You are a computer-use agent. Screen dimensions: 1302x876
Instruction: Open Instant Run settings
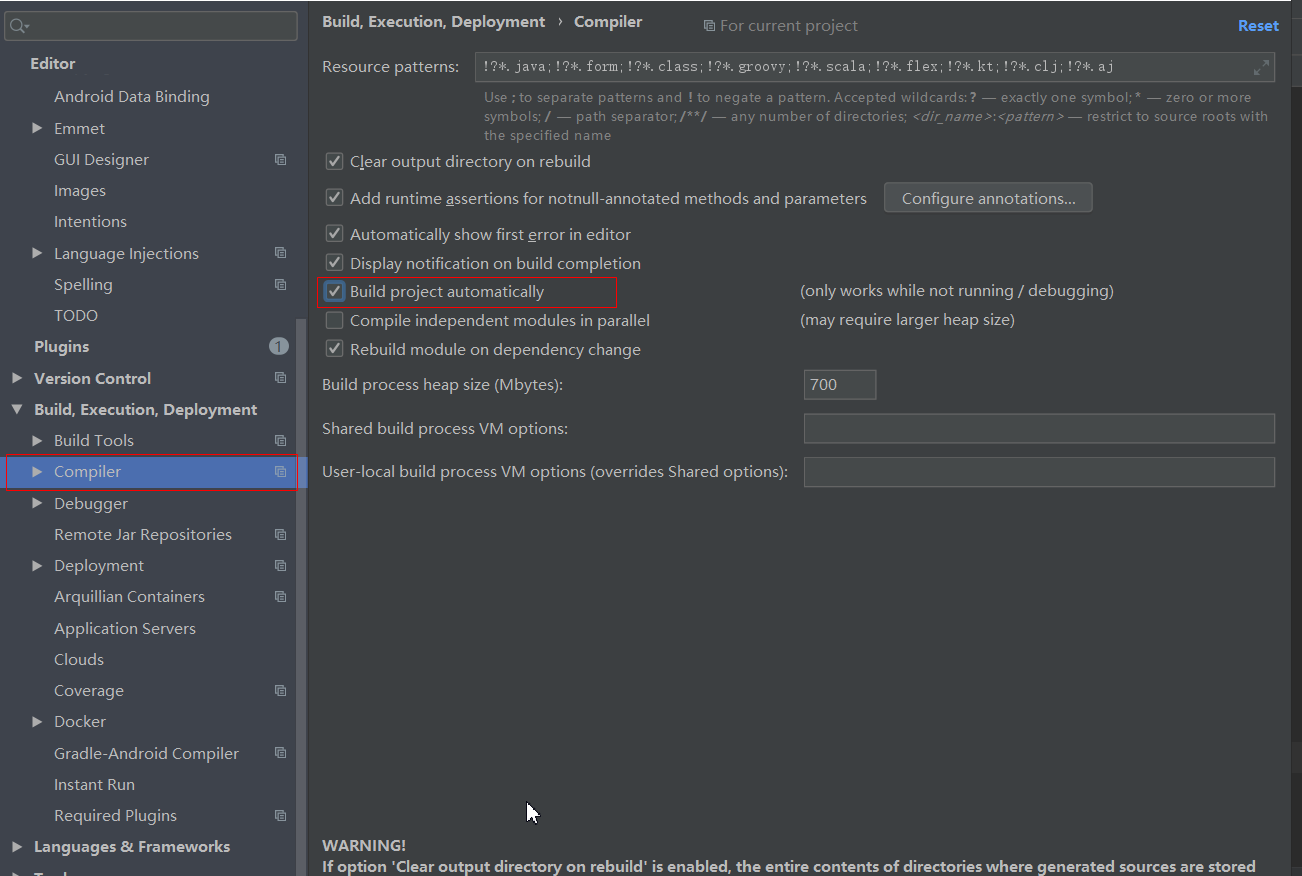94,784
